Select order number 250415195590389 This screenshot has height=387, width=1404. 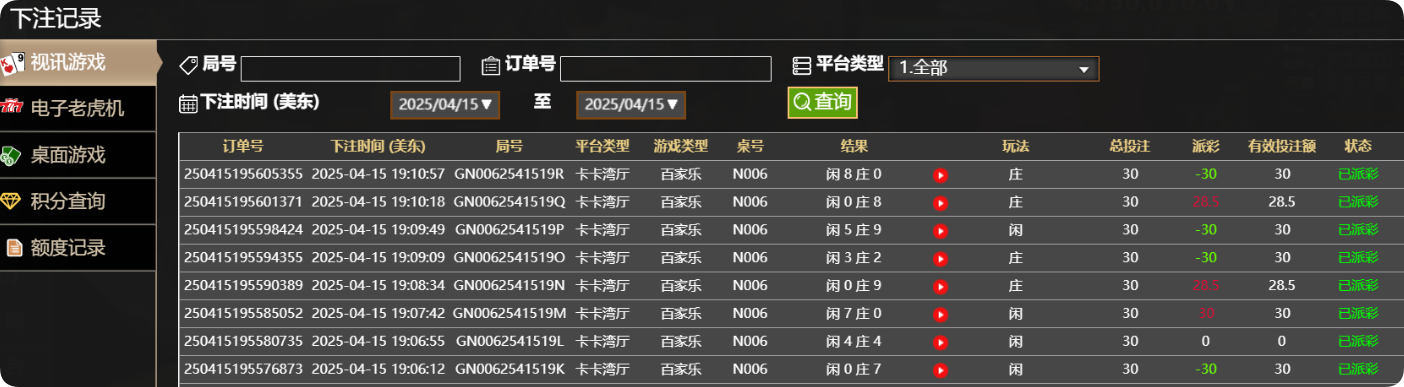(243, 286)
